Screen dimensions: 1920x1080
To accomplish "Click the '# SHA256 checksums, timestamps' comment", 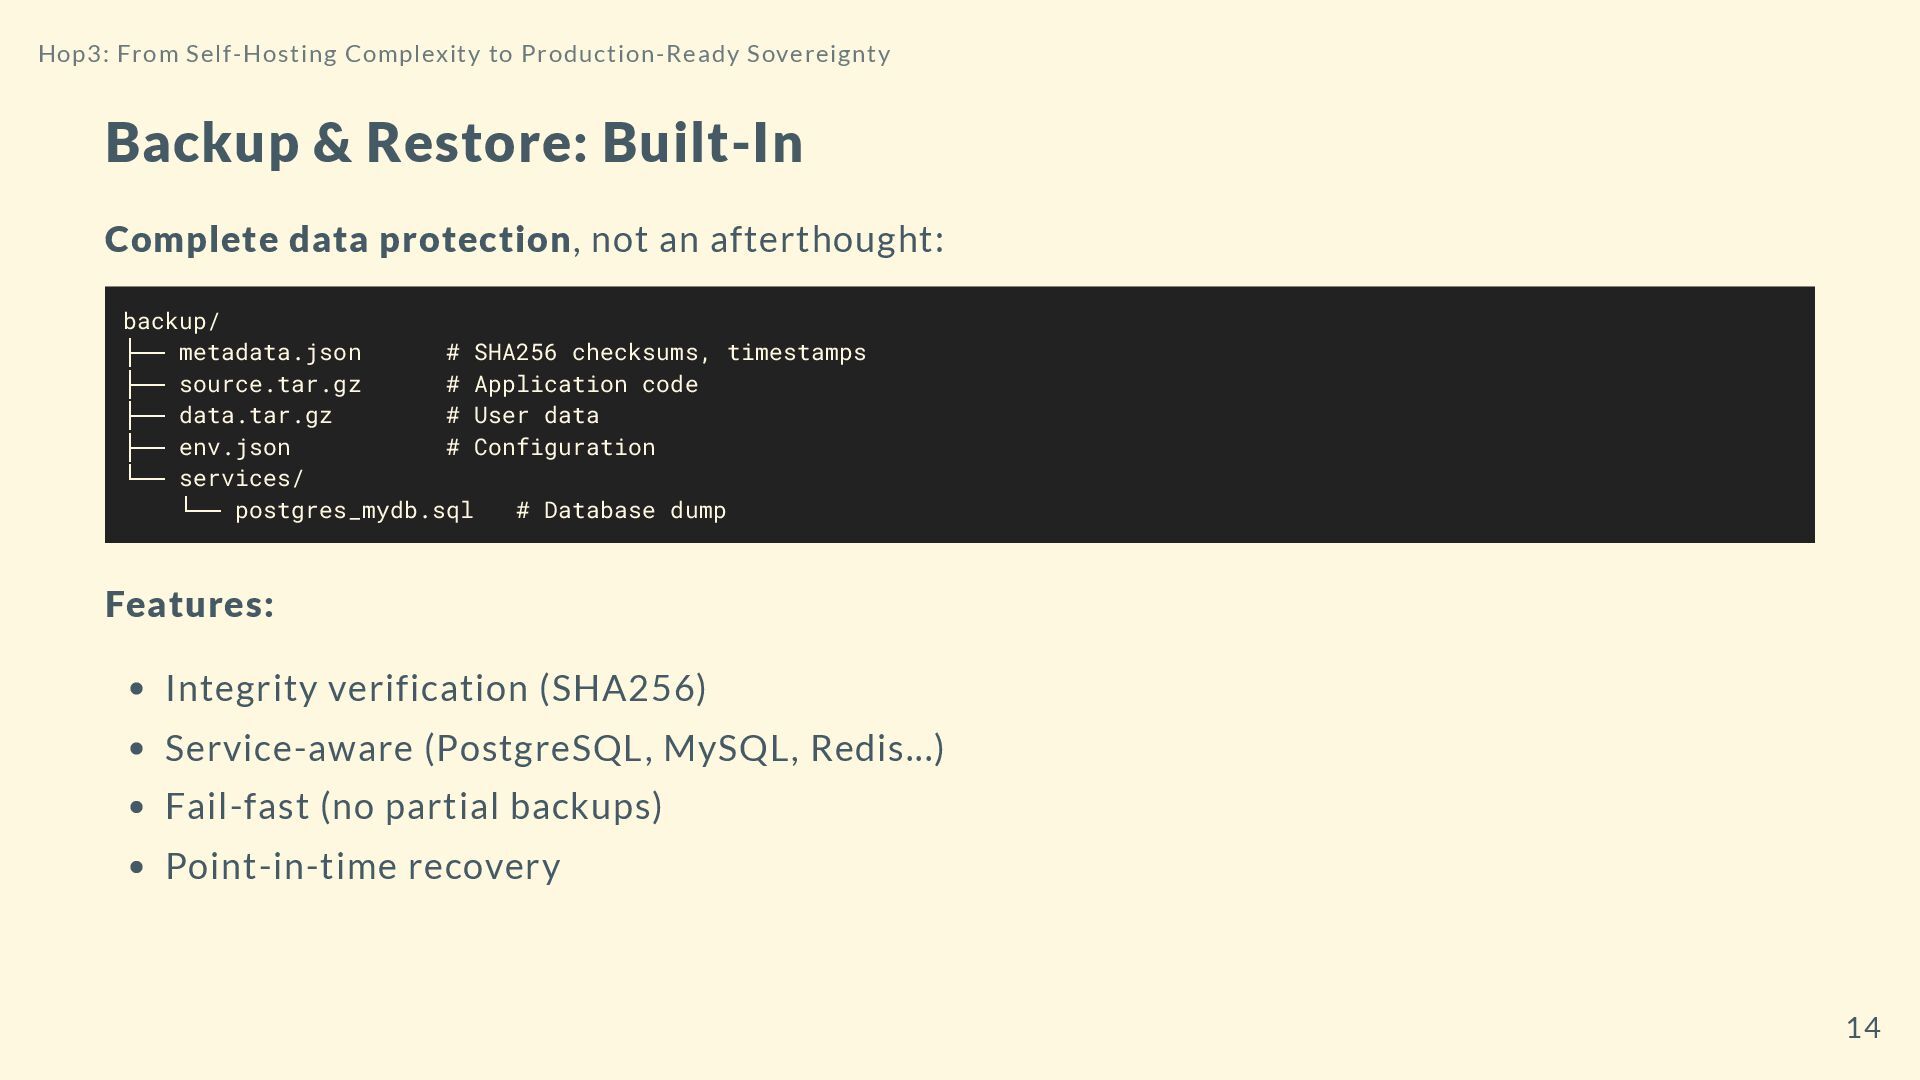I will (656, 353).
